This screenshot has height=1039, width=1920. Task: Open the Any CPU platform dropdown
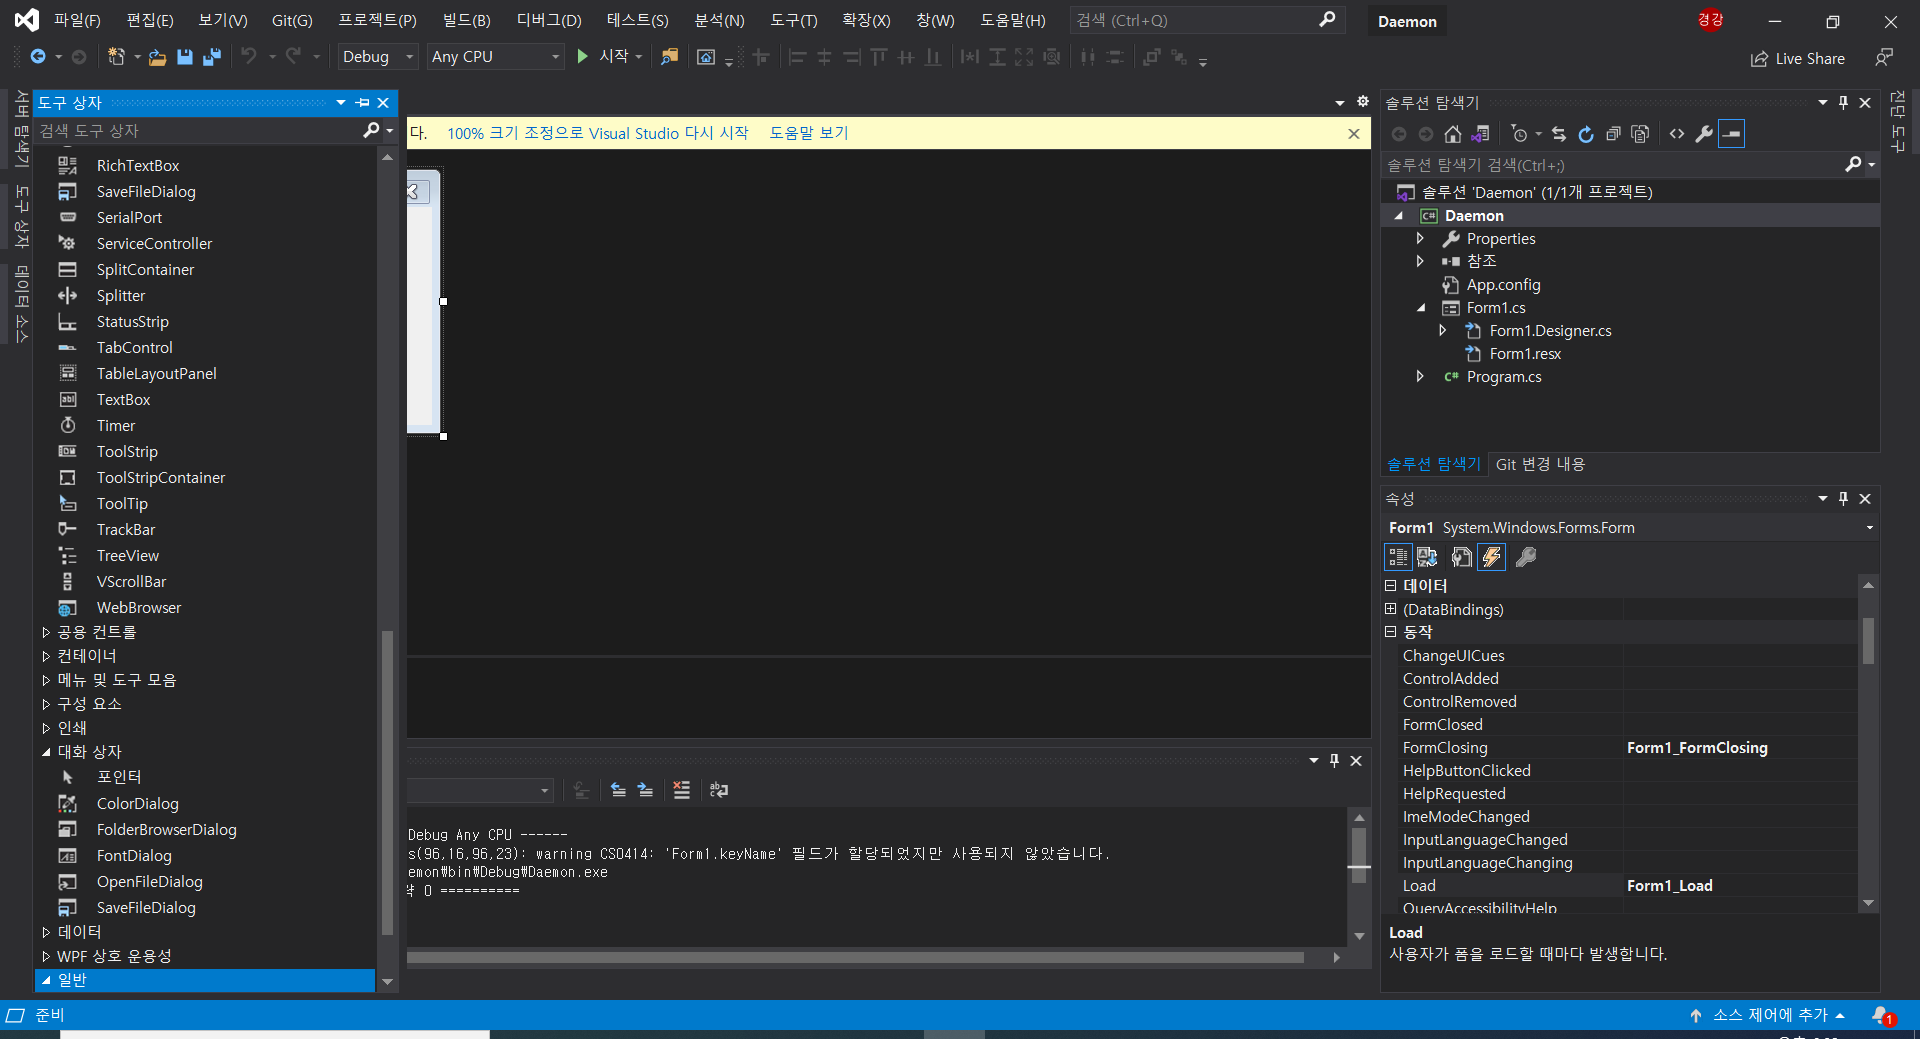pos(496,57)
